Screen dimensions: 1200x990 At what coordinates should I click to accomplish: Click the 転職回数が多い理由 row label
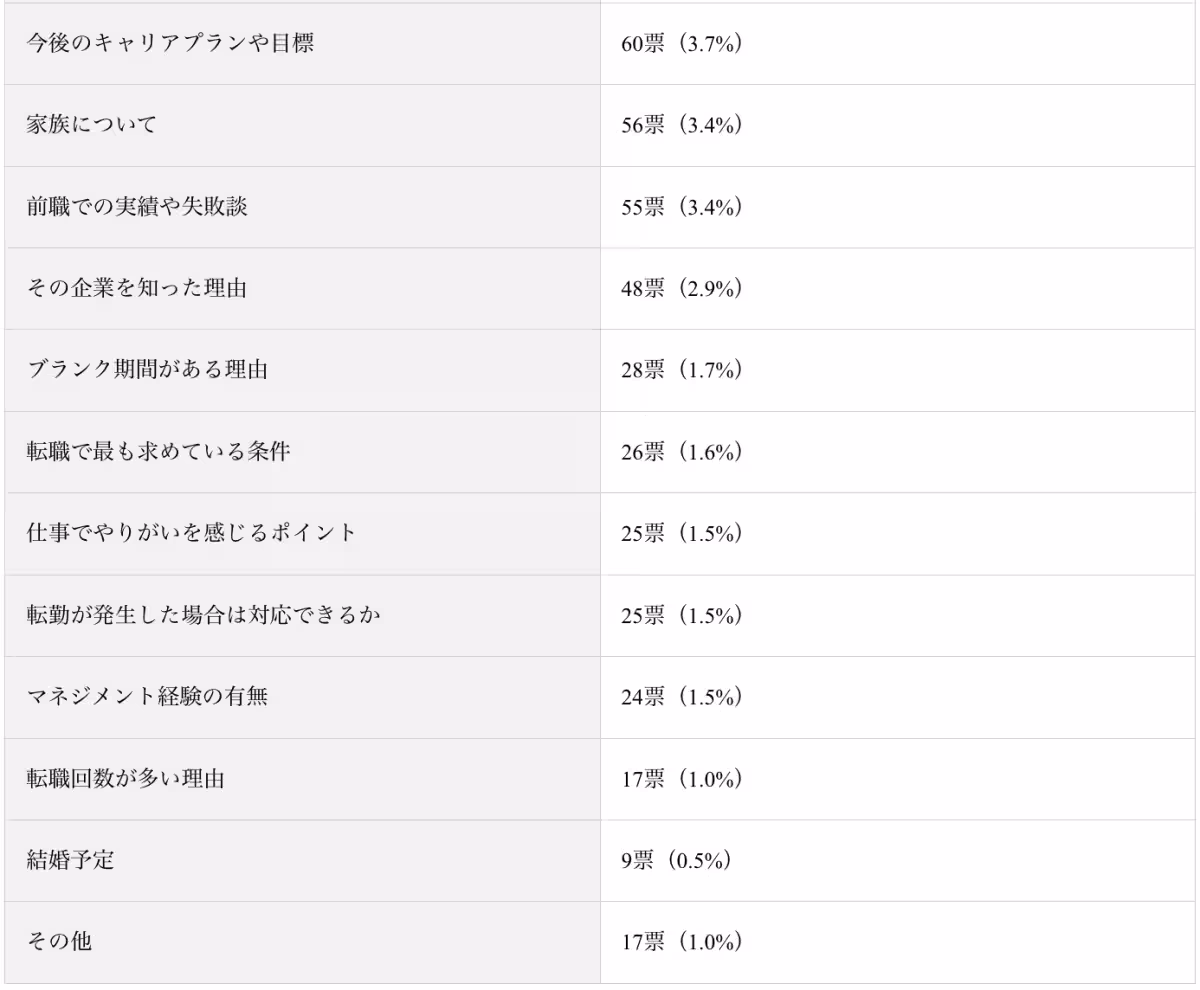click(126, 778)
